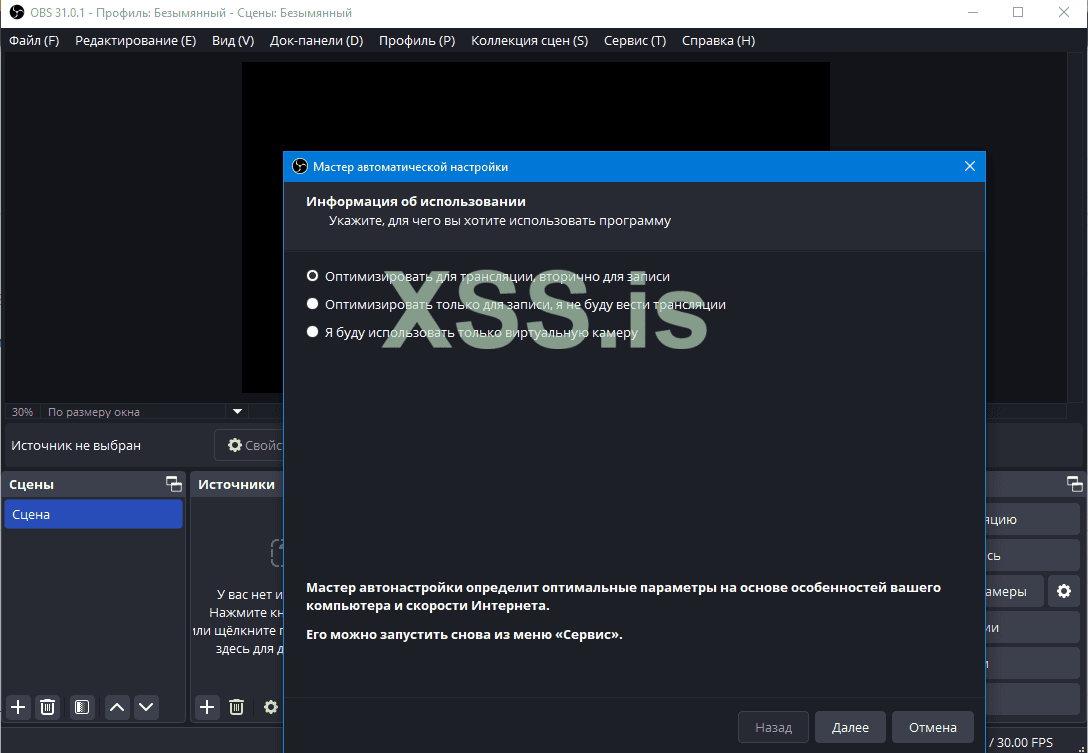Open scene filters icon in Scenes panel

coord(82,707)
